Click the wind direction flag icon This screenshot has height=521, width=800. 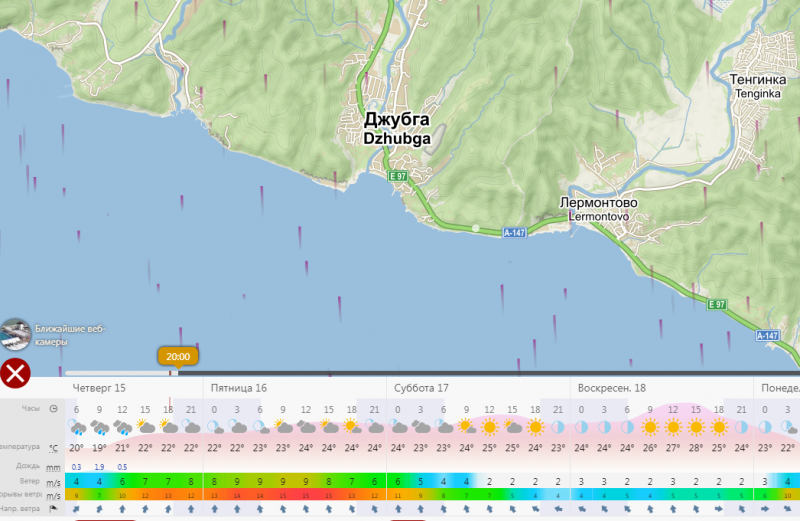click(x=53, y=509)
